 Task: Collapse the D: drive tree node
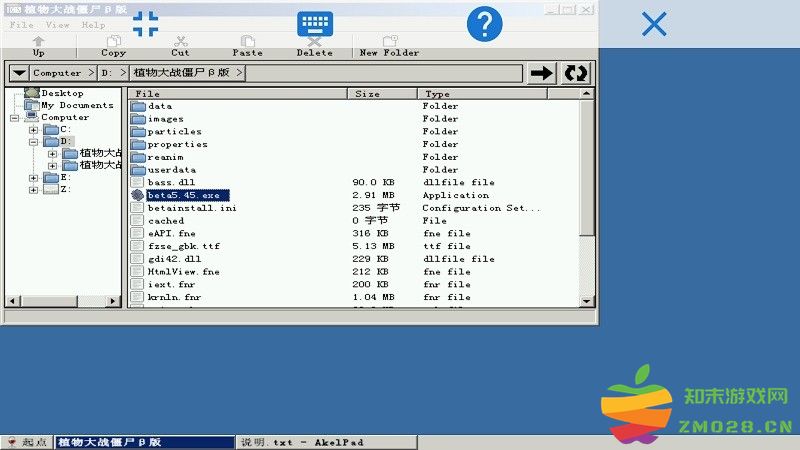pos(33,142)
